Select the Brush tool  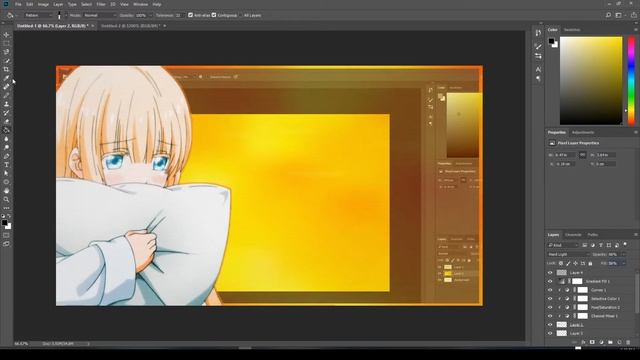[x=6, y=95]
